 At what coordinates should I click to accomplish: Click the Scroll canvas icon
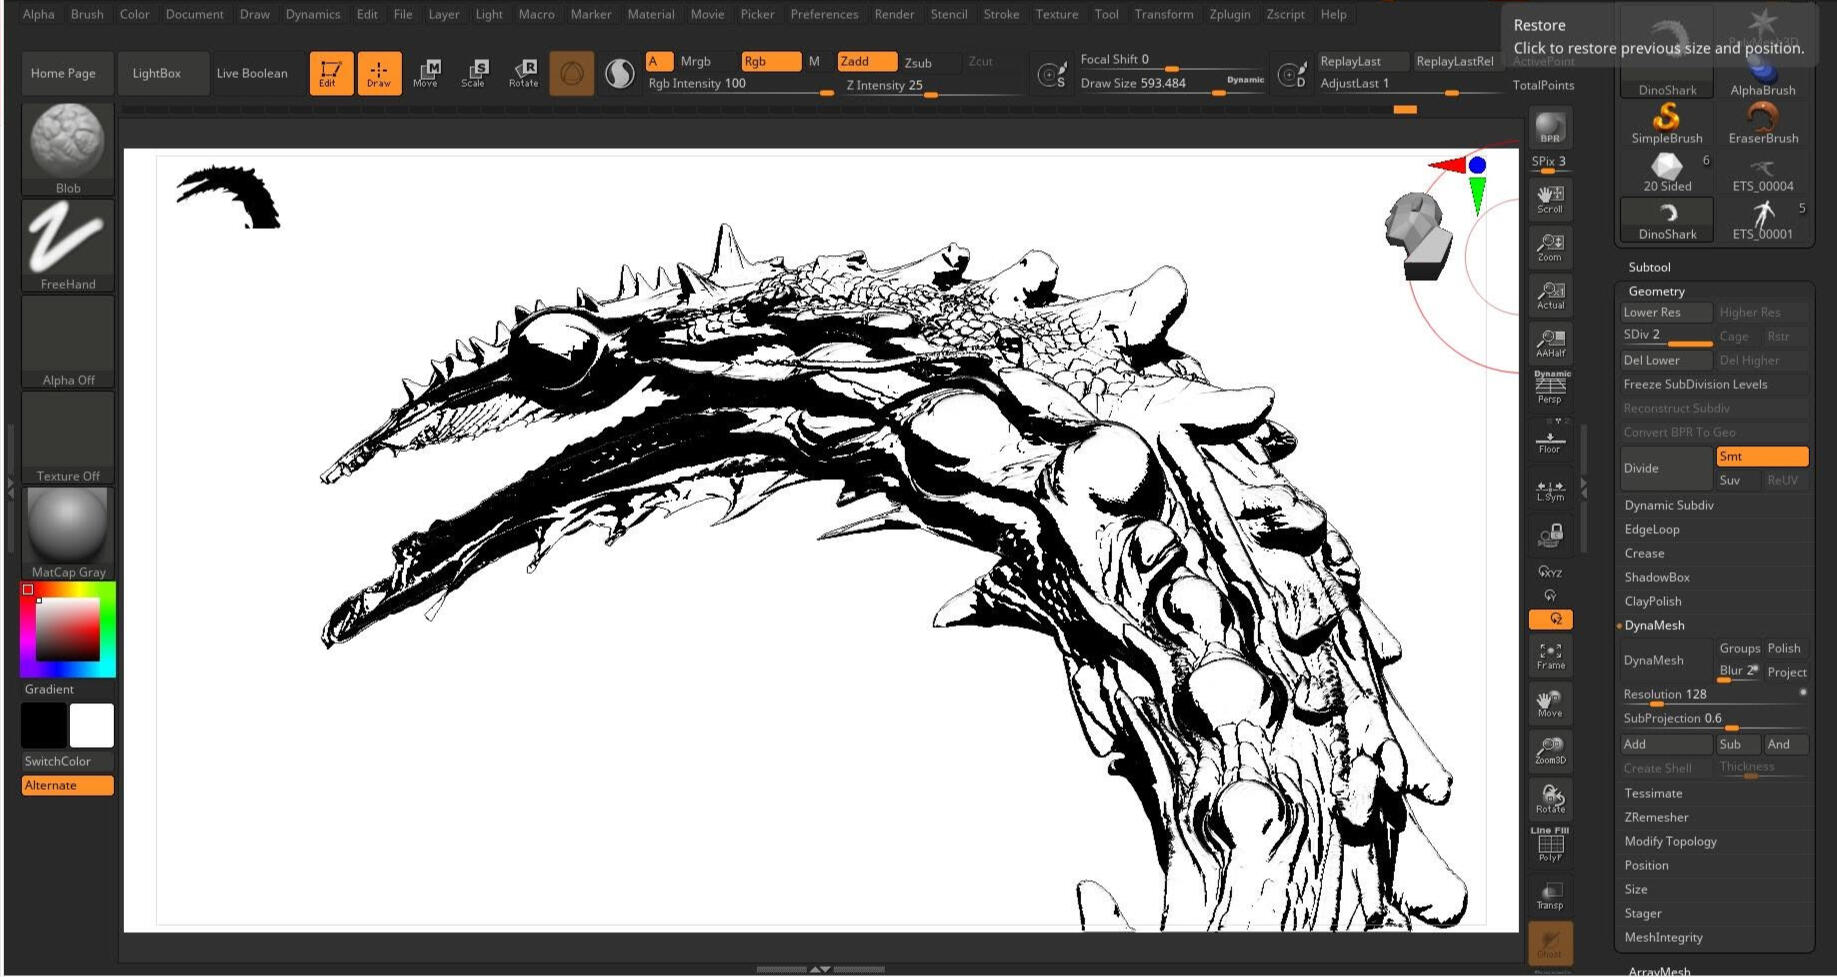point(1550,199)
